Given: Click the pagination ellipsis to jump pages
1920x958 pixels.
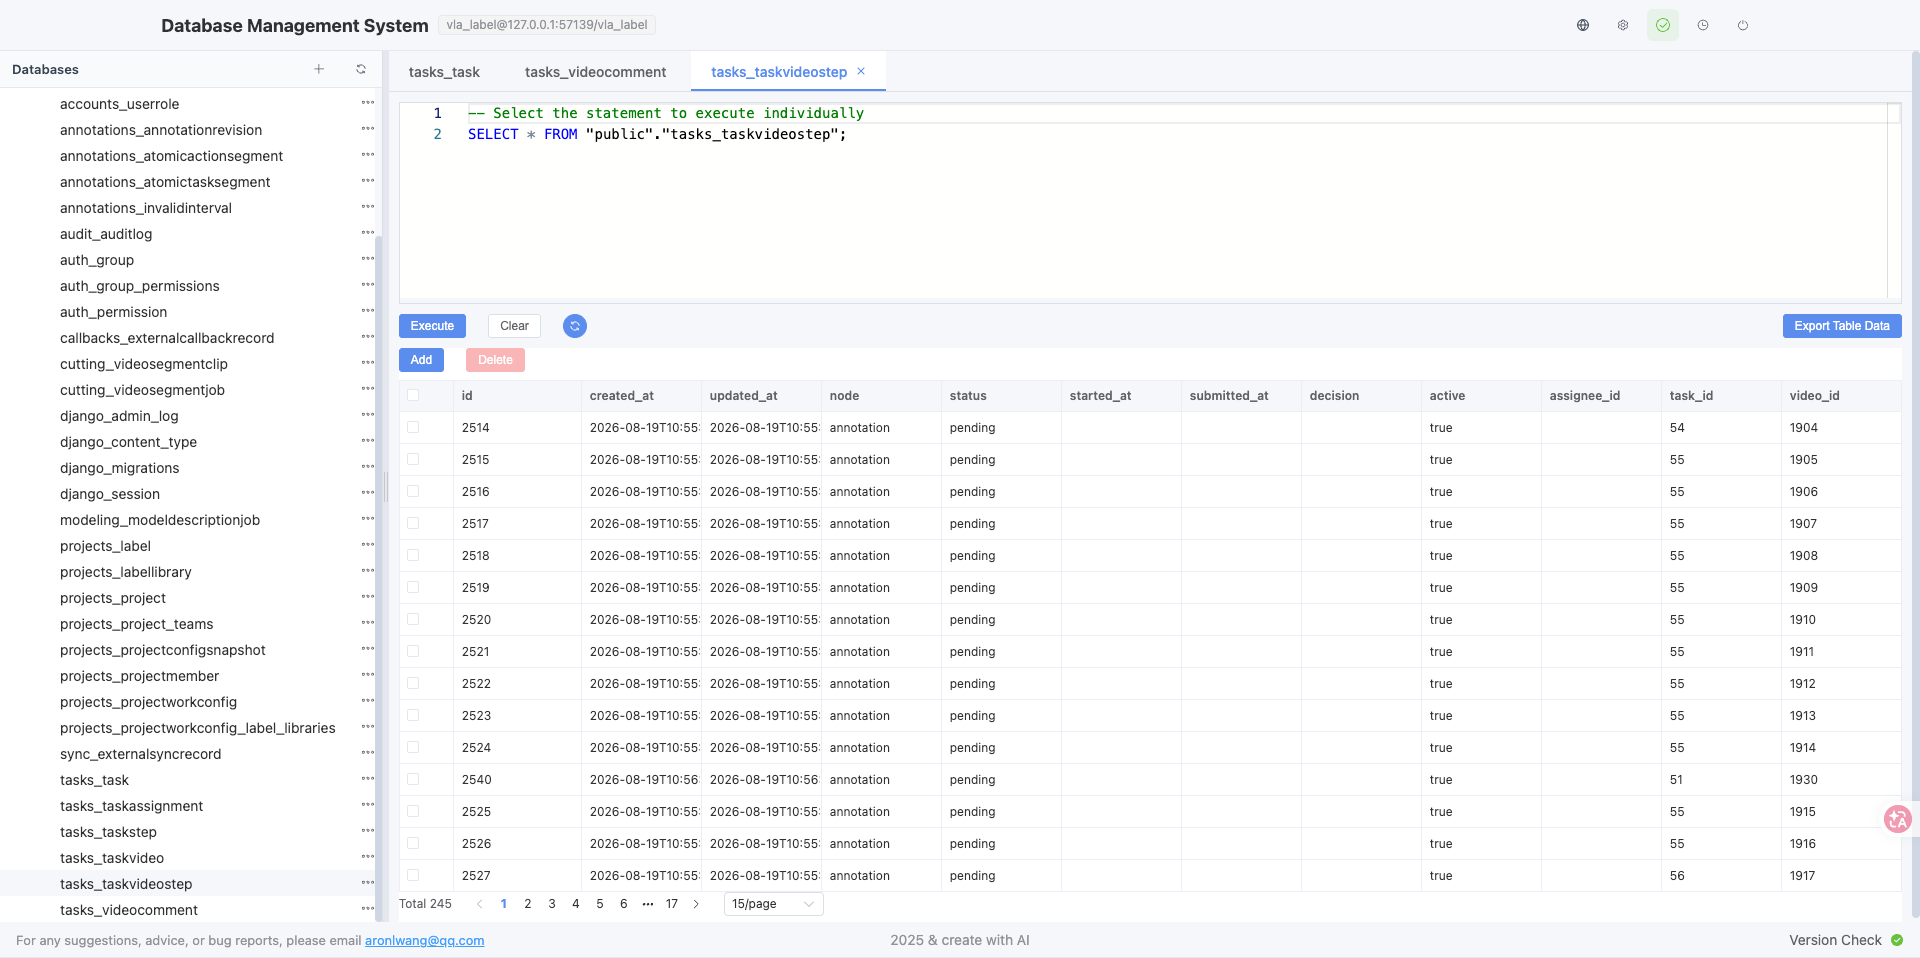Looking at the screenshot, I should (x=648, y=904).
